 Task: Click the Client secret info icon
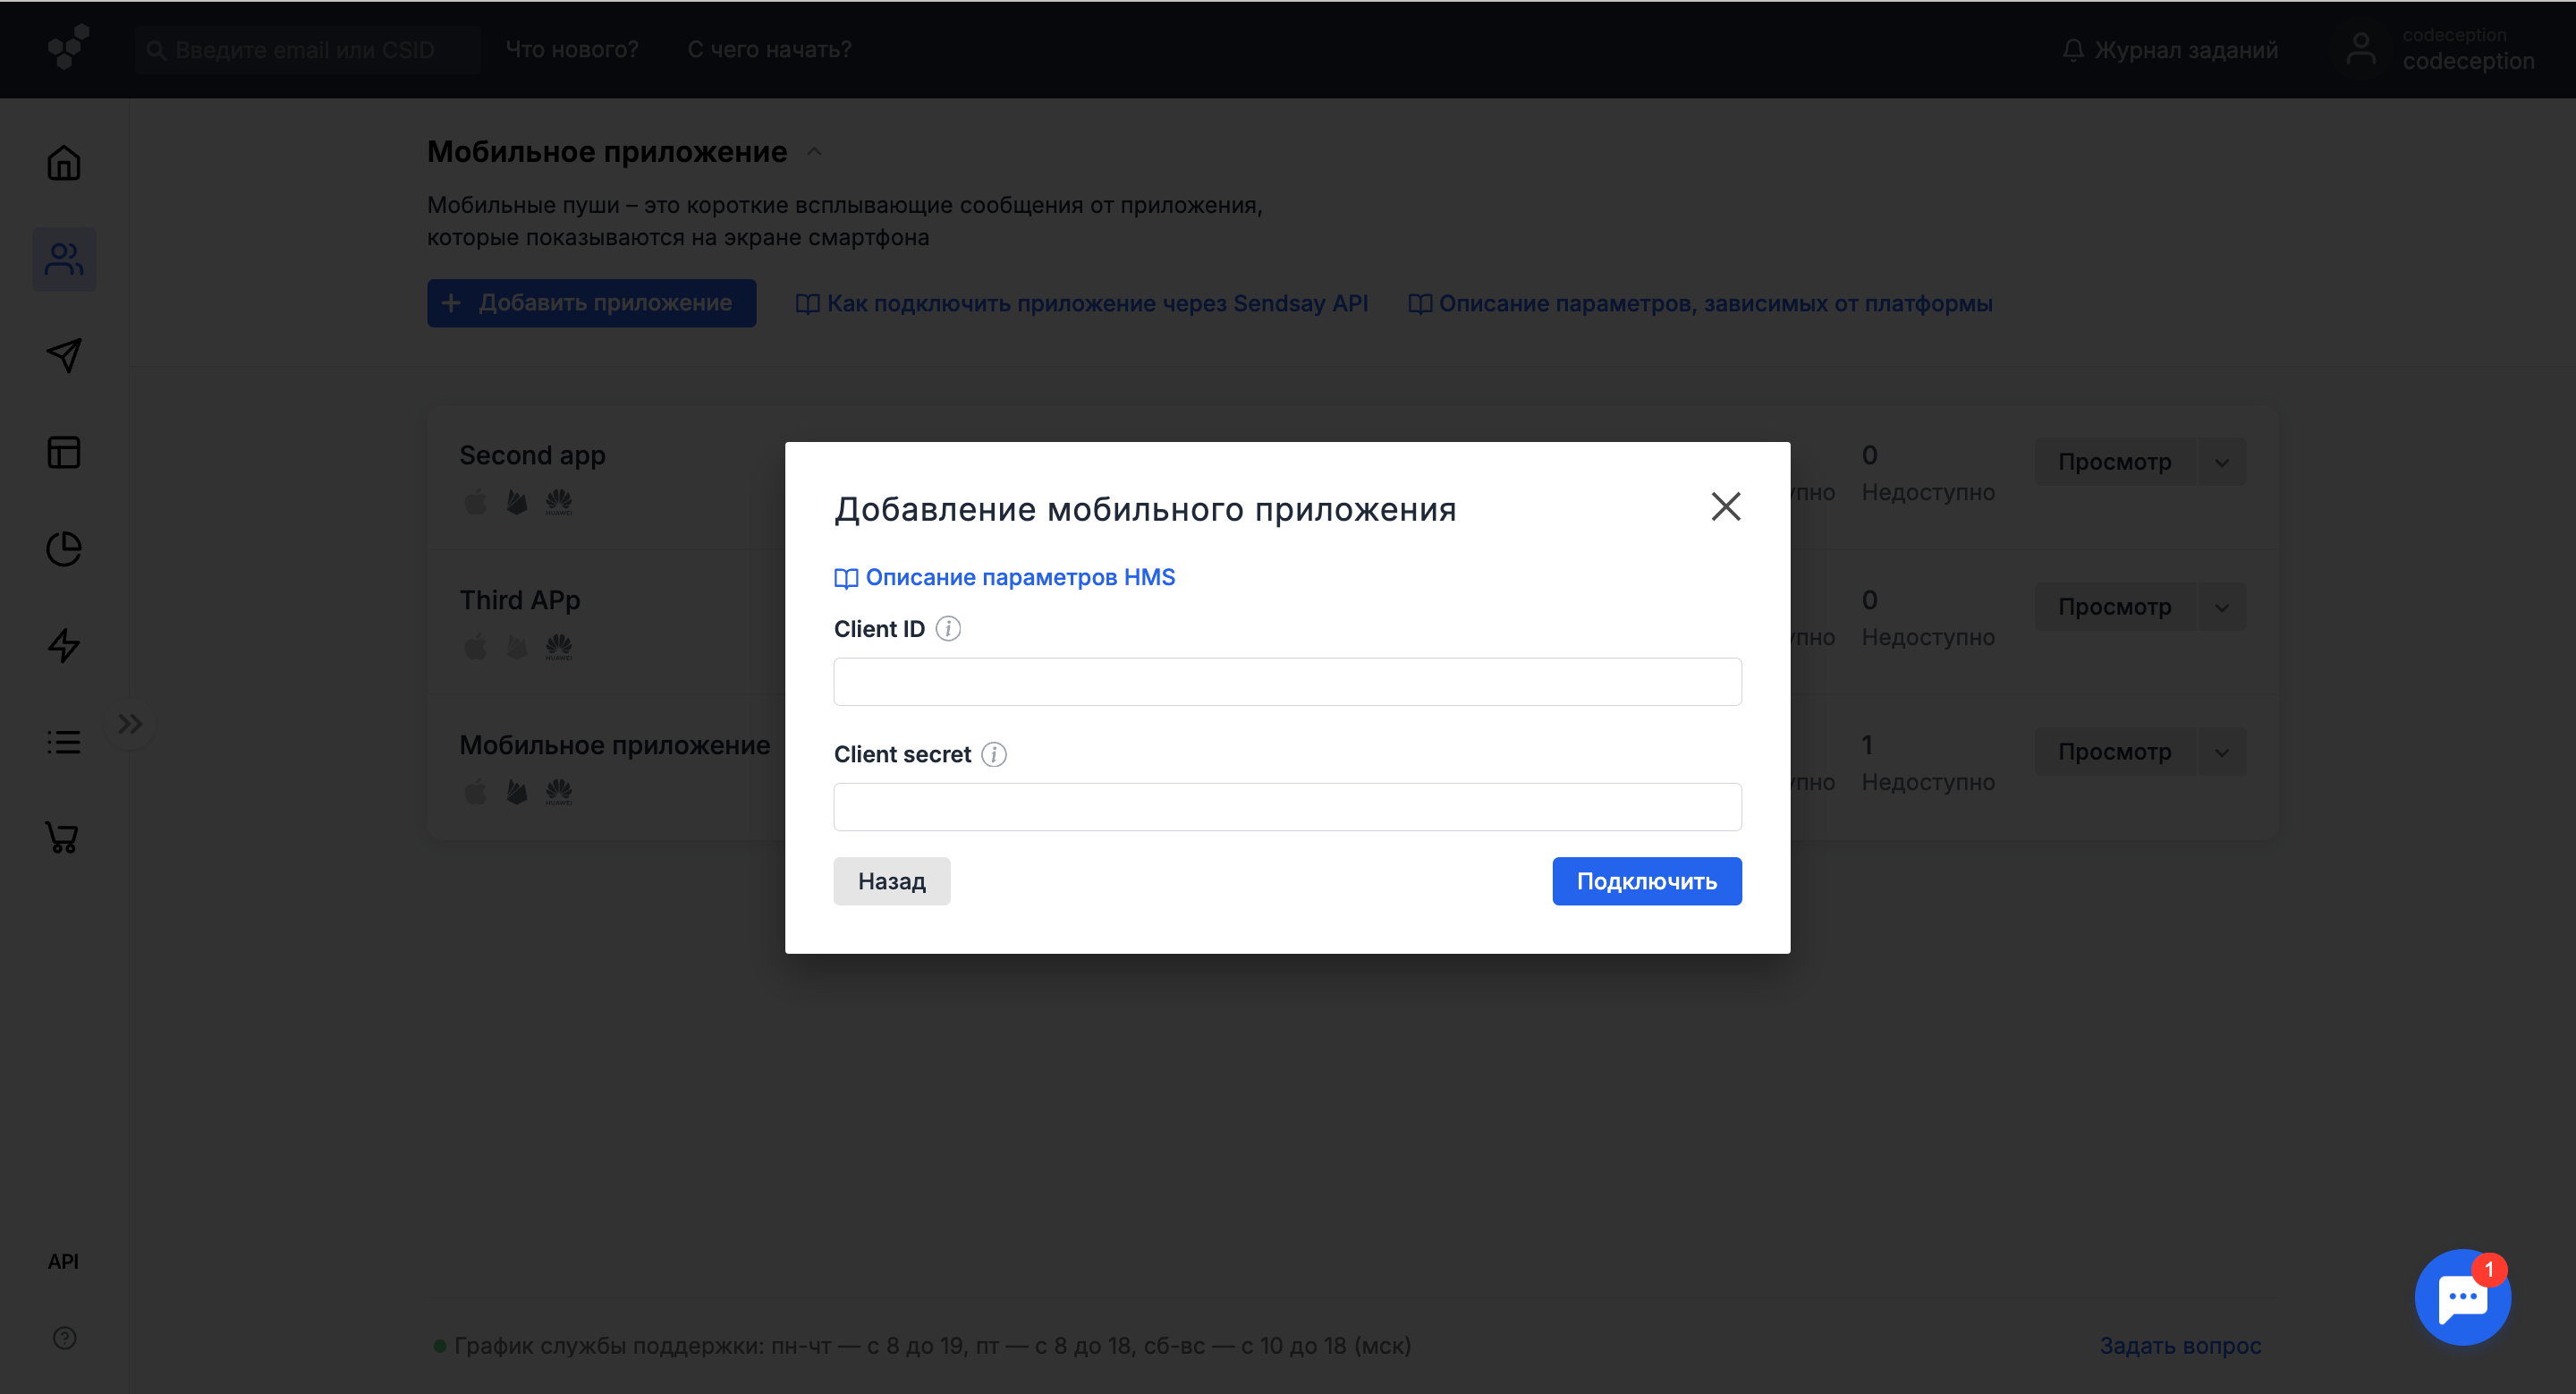pyautogui.click(x=994, y=754)
